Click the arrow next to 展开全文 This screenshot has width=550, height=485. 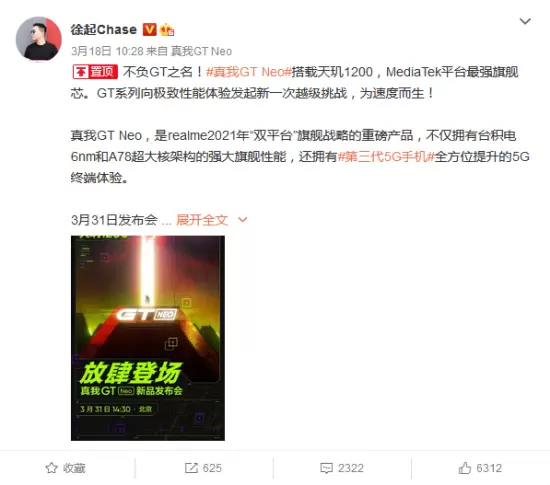pos(243,220)
